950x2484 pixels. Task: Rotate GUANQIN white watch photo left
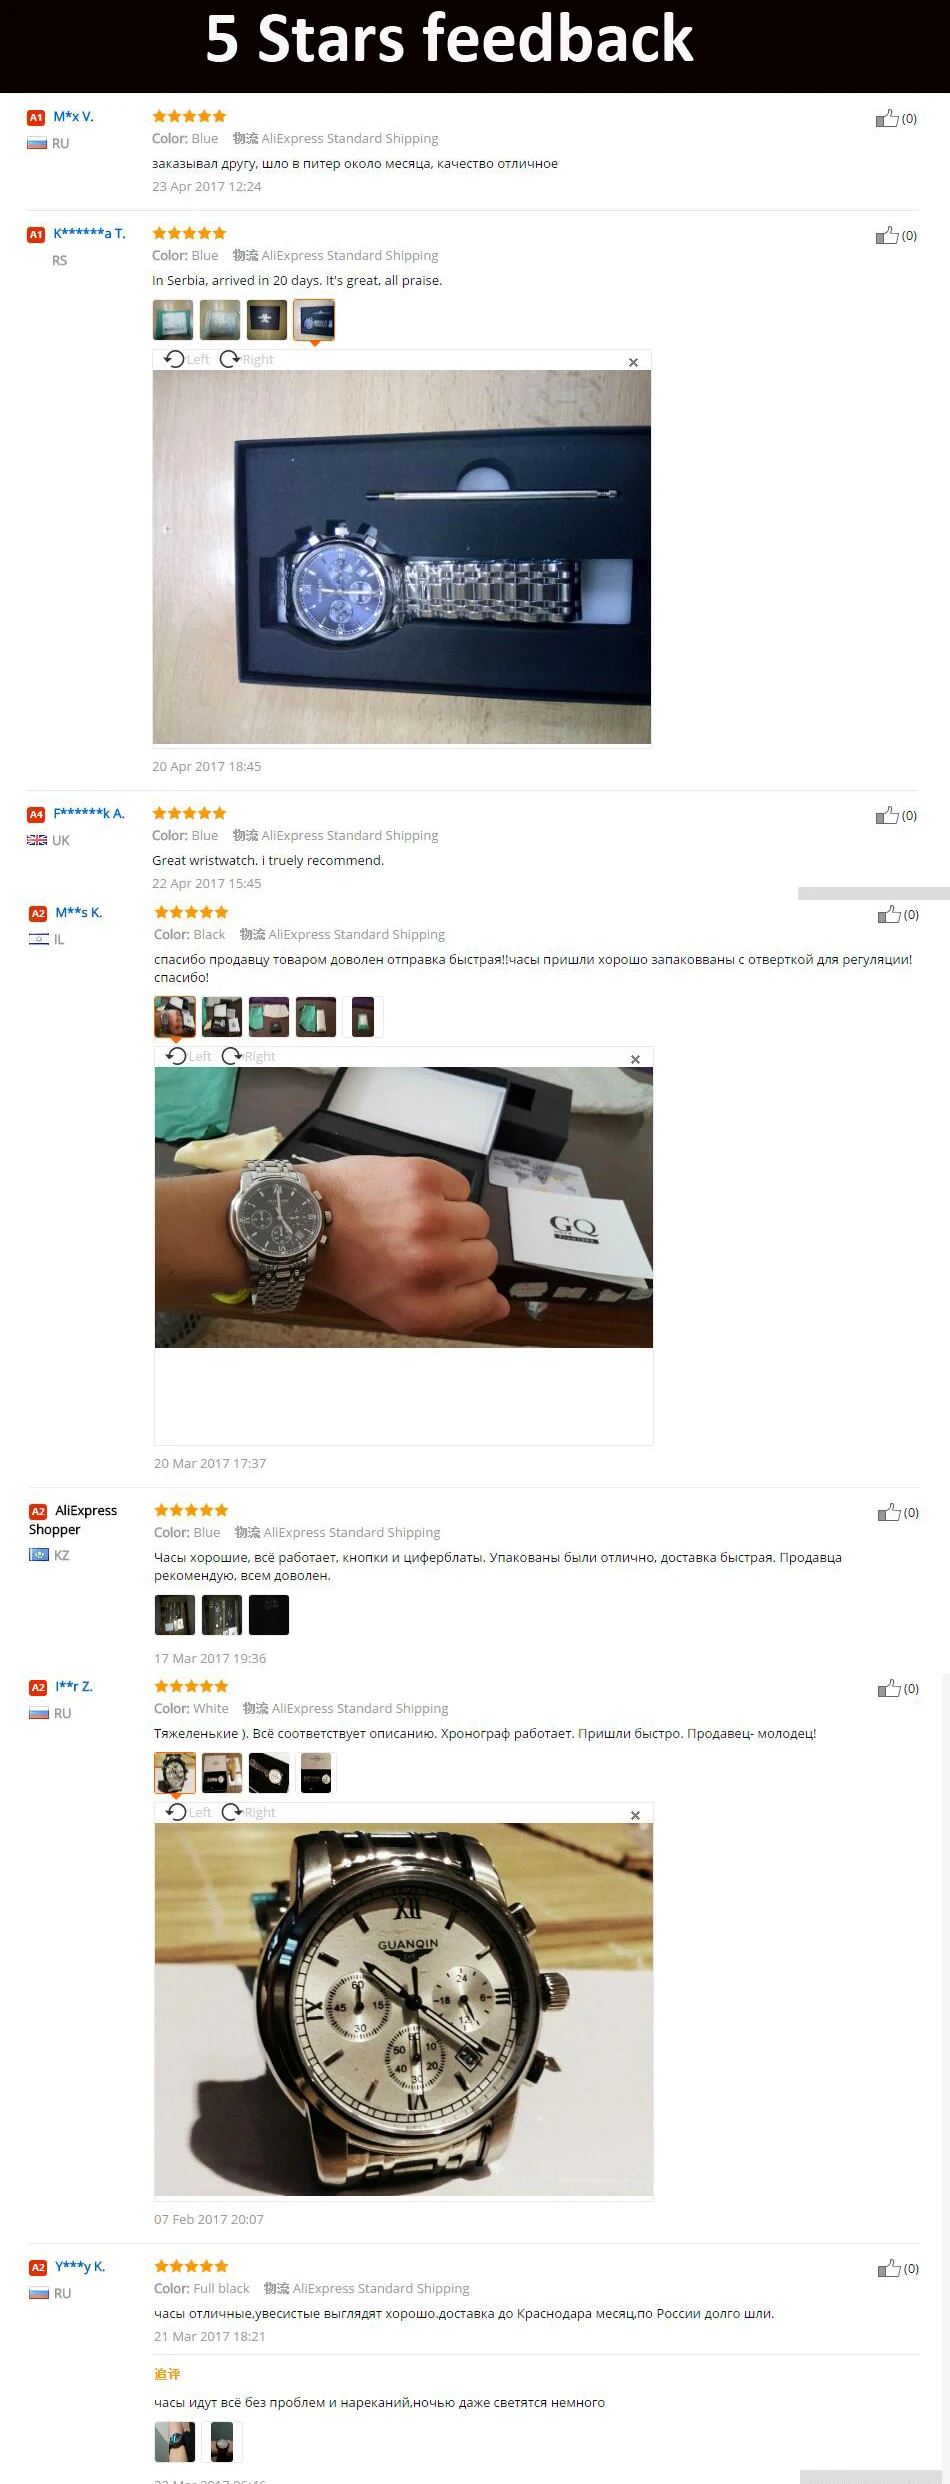click(x=189, y=1812)
